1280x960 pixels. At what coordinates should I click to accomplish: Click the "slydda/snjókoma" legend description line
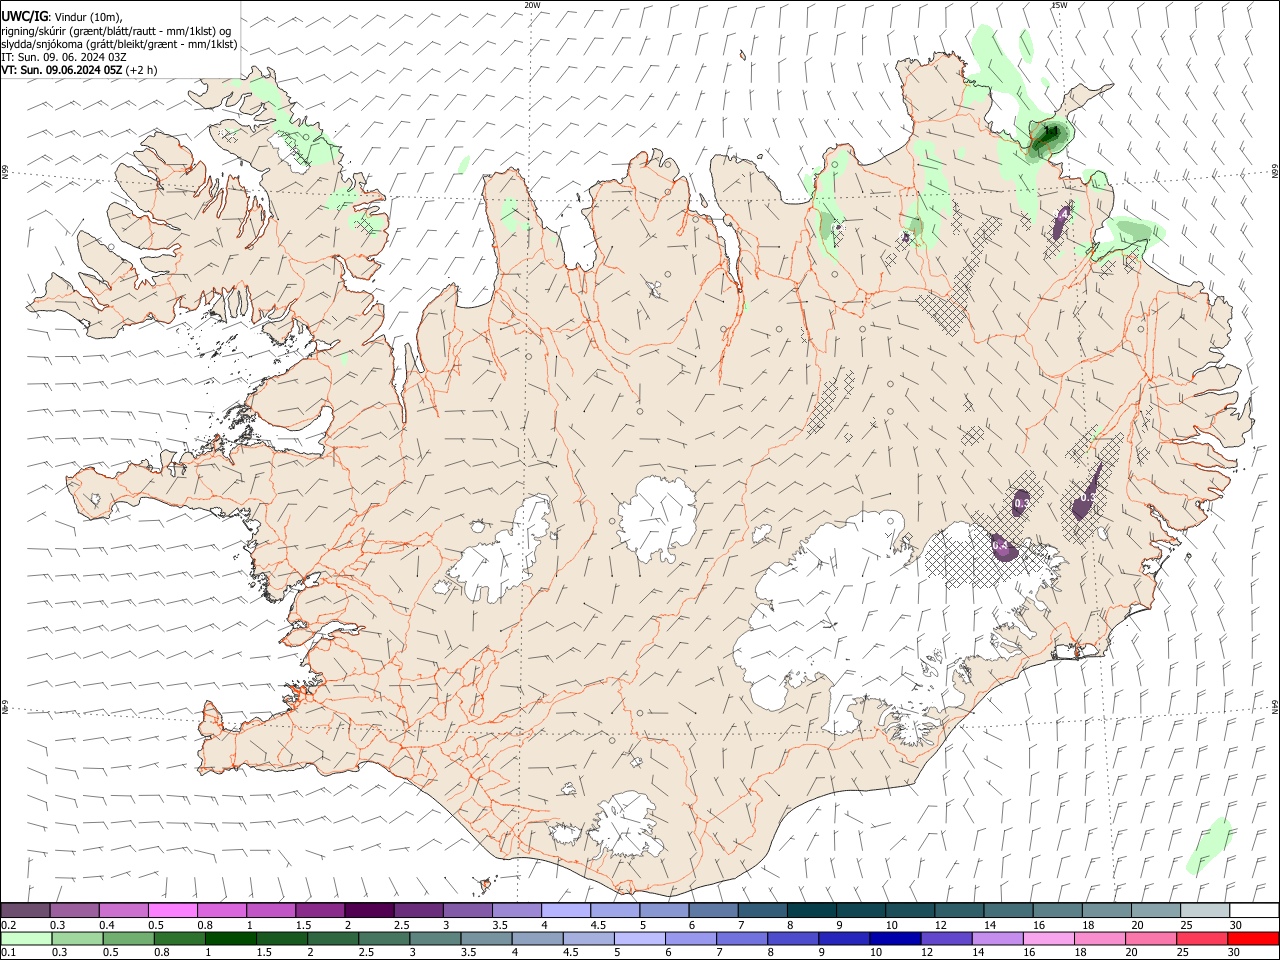point(119,44)
